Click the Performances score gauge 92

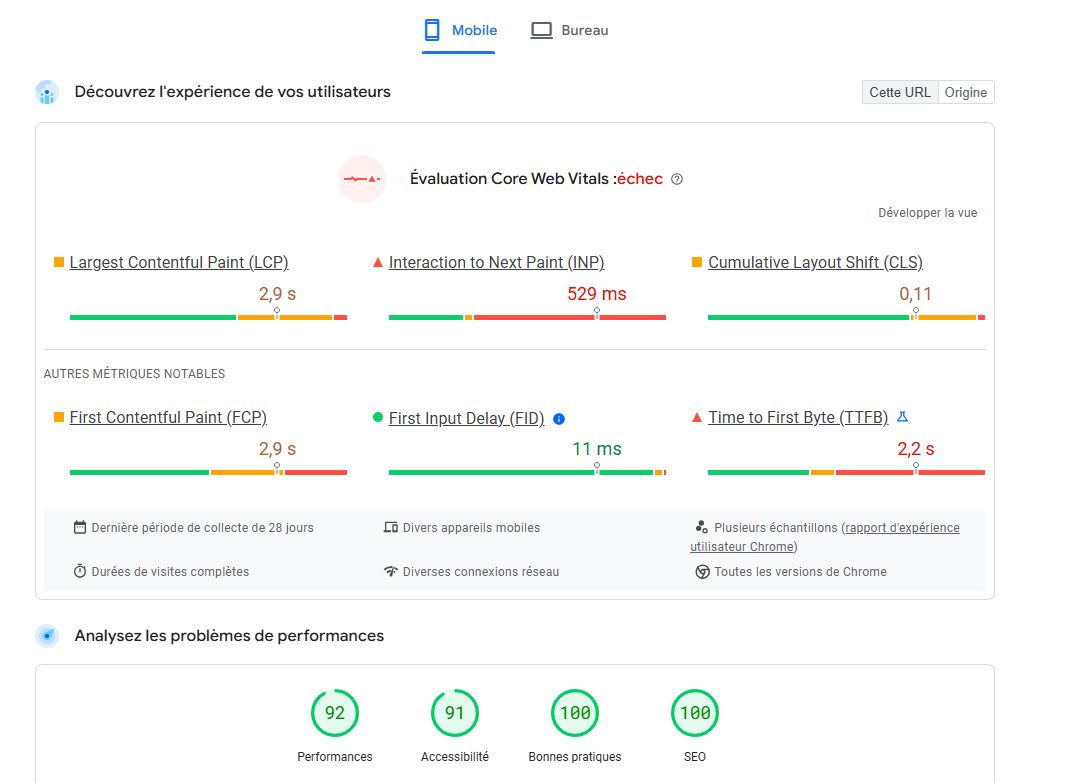334,713
